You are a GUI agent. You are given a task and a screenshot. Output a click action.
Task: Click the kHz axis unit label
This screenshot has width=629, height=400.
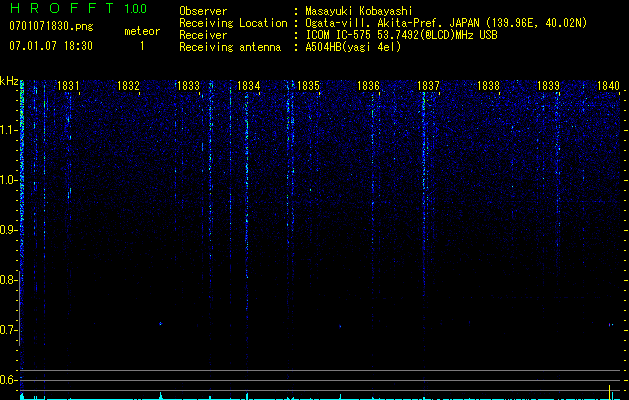pos(9,81)
